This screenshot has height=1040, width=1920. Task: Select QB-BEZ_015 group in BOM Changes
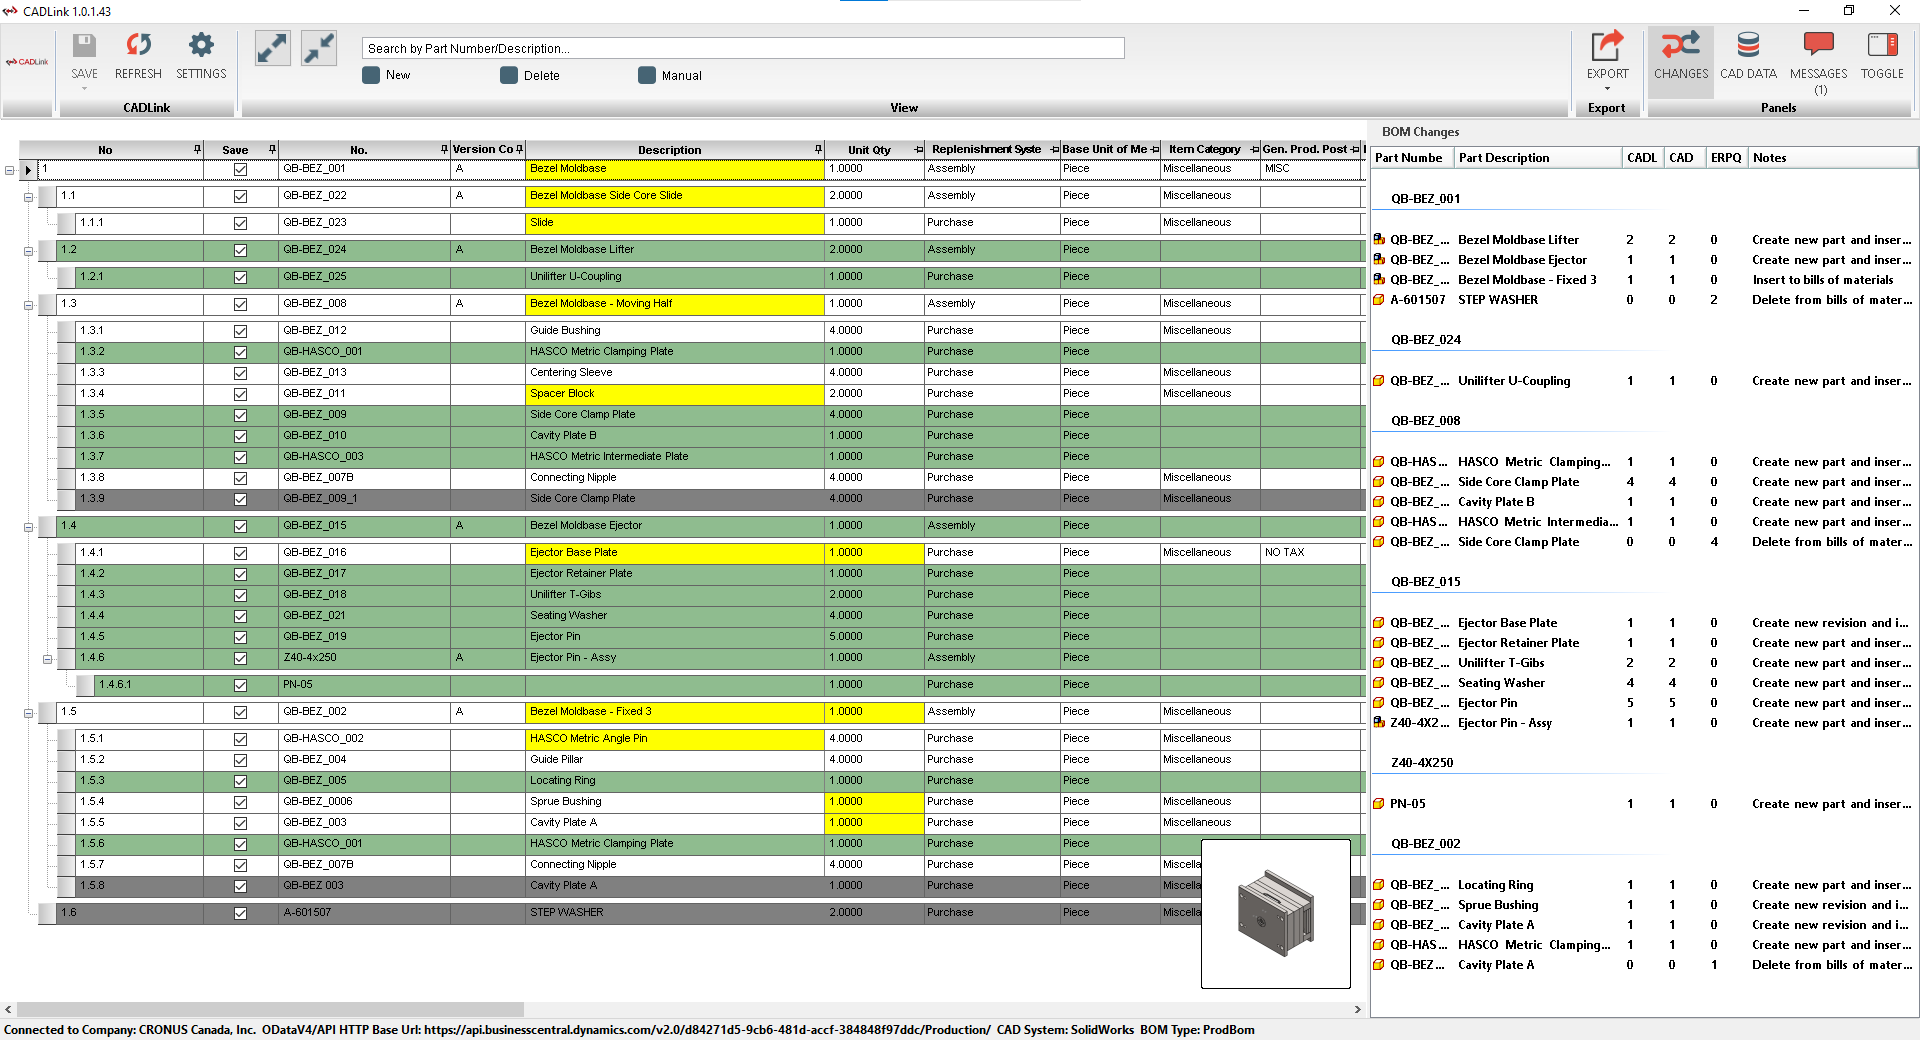1425,582
